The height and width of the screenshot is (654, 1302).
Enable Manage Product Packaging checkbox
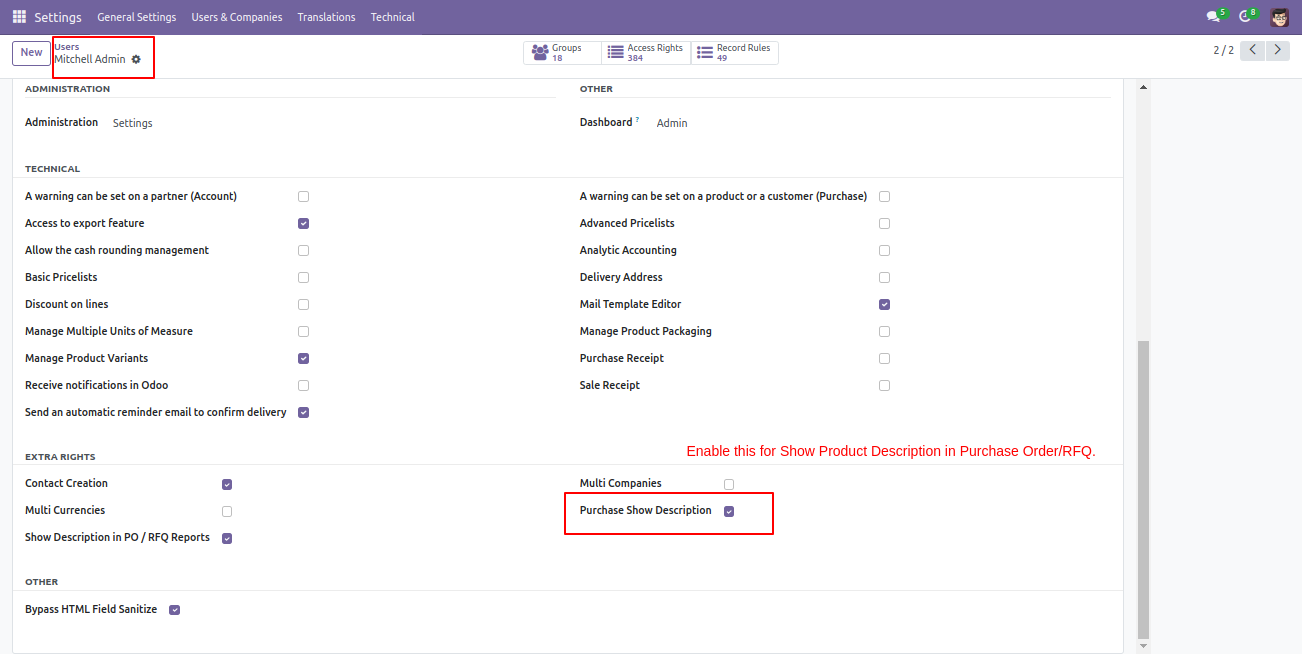point(884,332)
